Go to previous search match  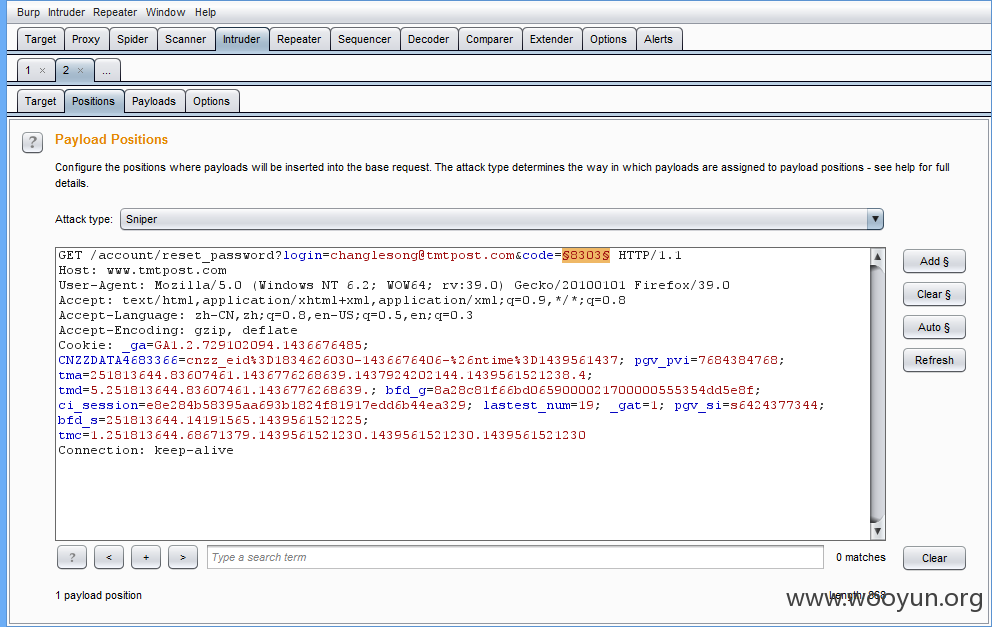pyautogui.click(x=109, y=557)
